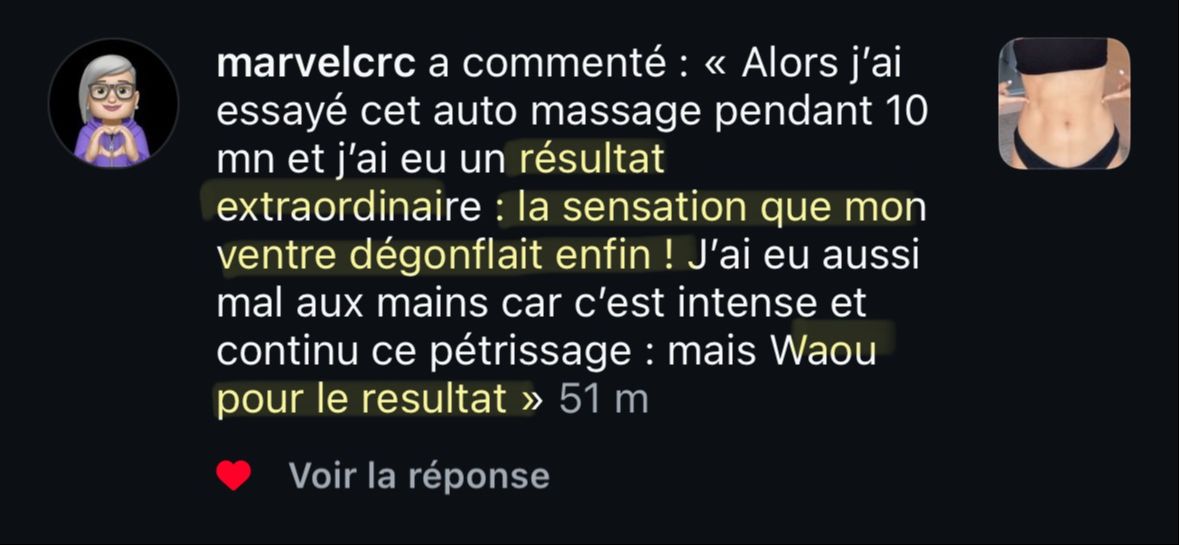Select highlighted phrase résultat extraordinaire
Image resolution: width=1179 pixels, height=545 pixels.
pyautogui.click(x=441, y=184)
